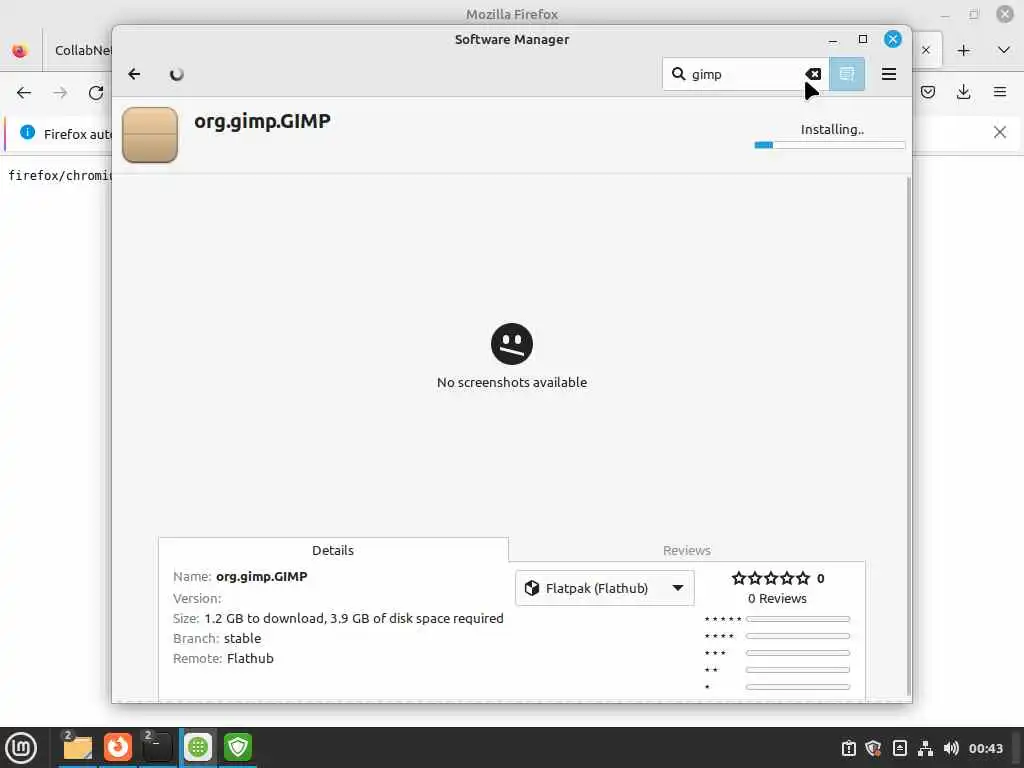Click Size: 1.2 GB to download text
This screenshot has height=768, width=1024.
338,618
